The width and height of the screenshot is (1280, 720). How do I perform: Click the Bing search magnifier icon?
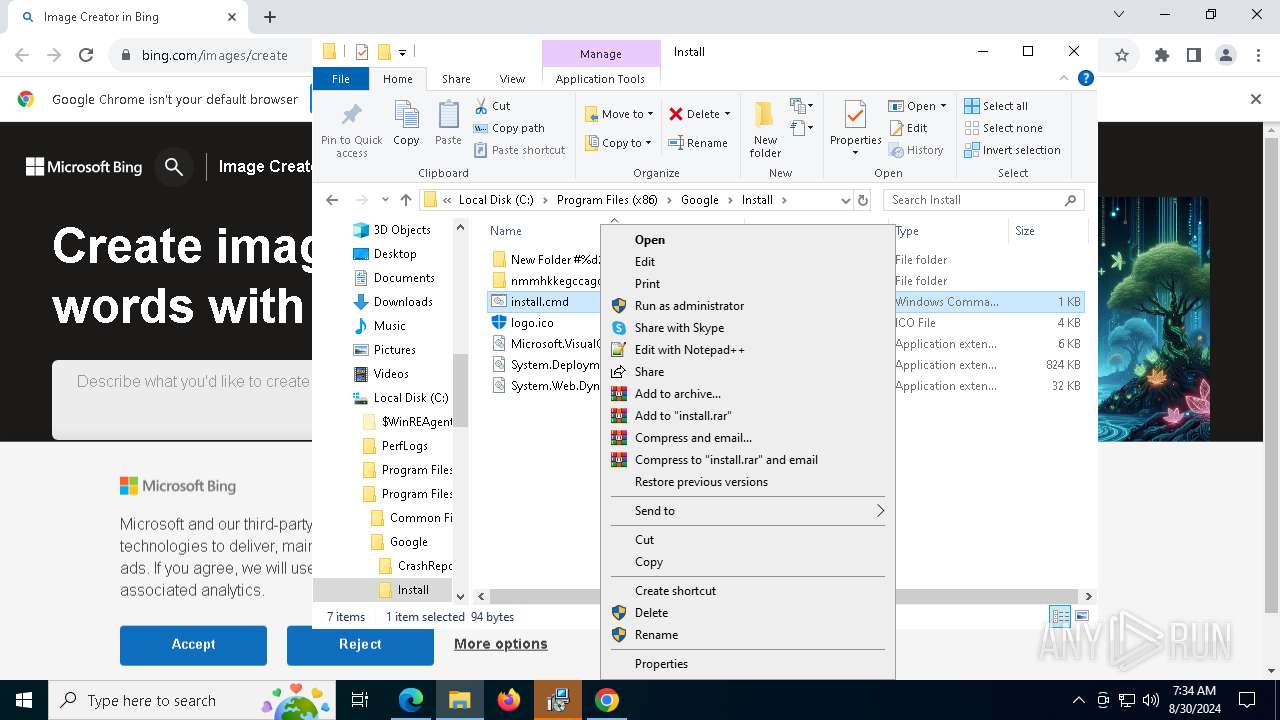(x=174, y=167)
